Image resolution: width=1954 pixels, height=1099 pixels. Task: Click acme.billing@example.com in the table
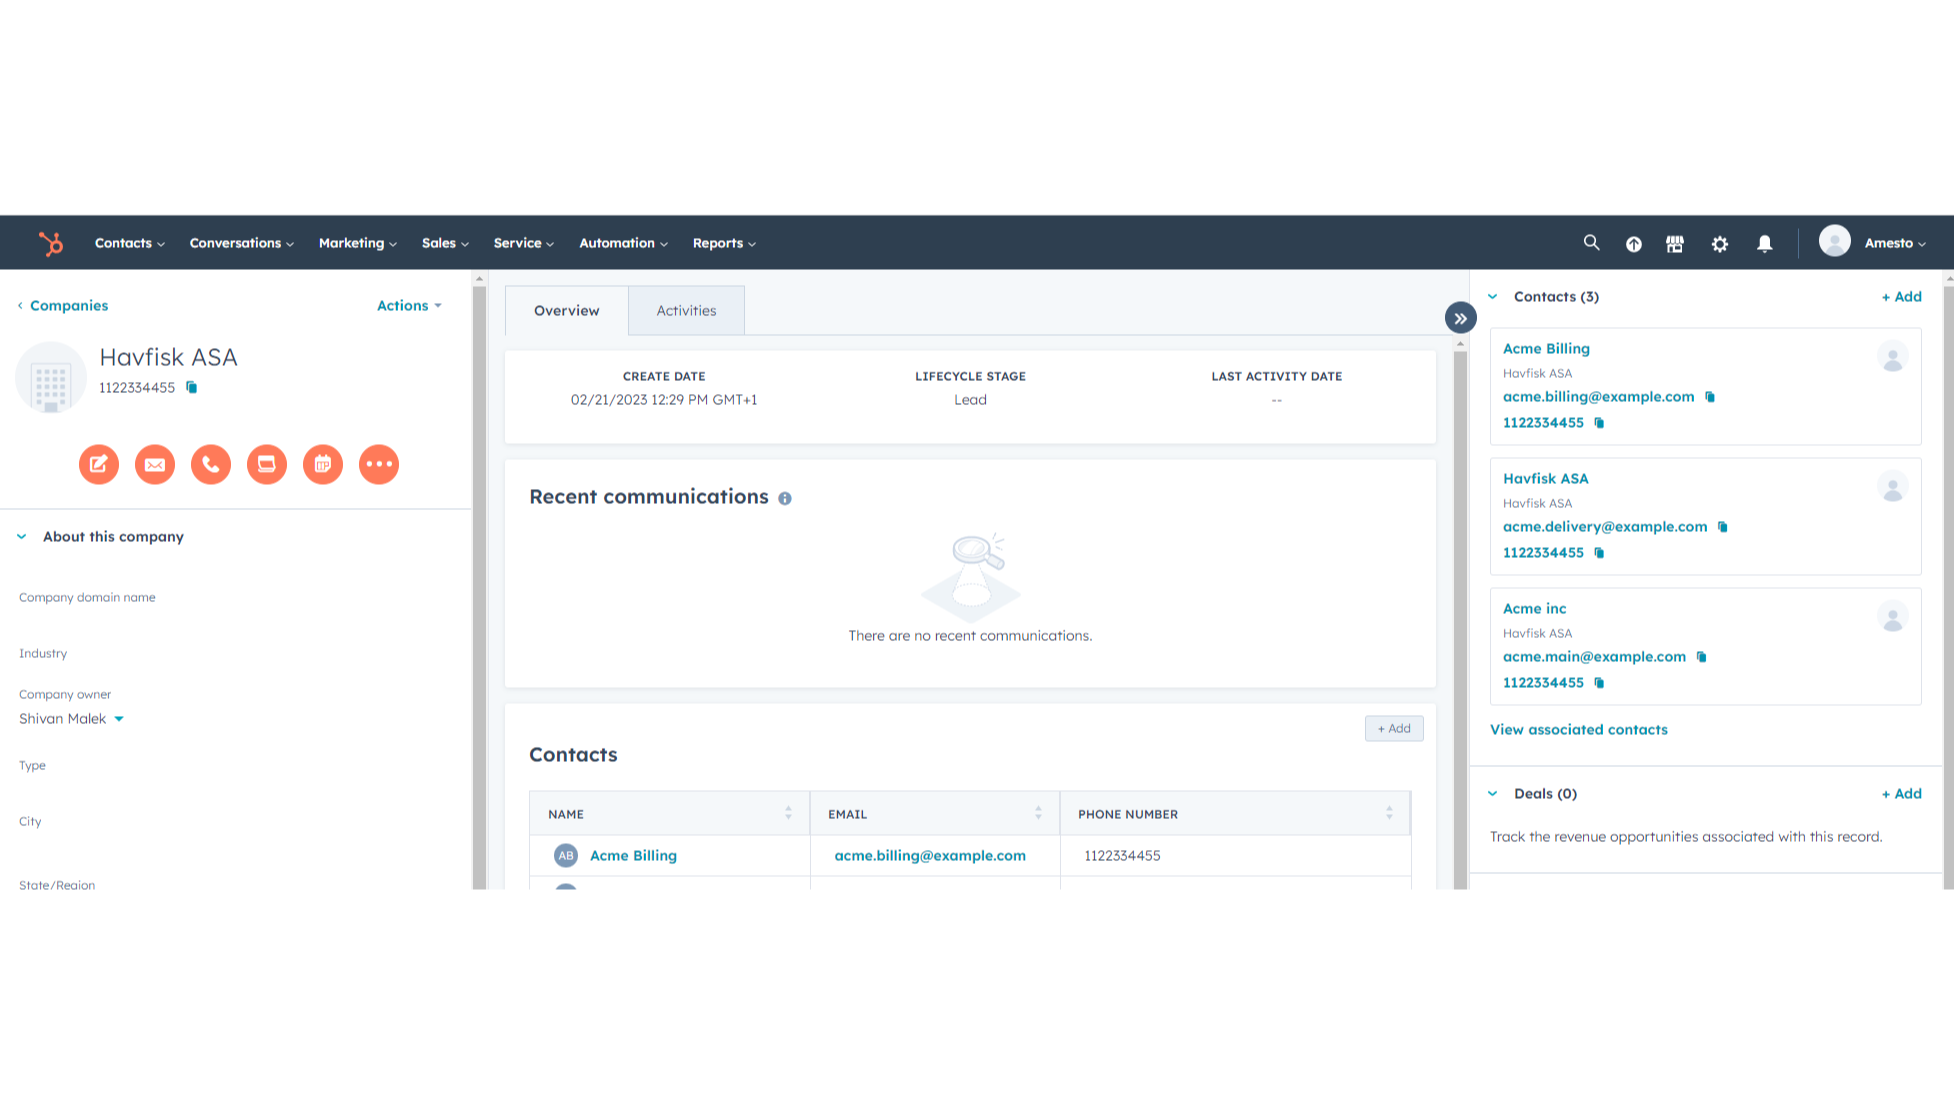(930, 856)
